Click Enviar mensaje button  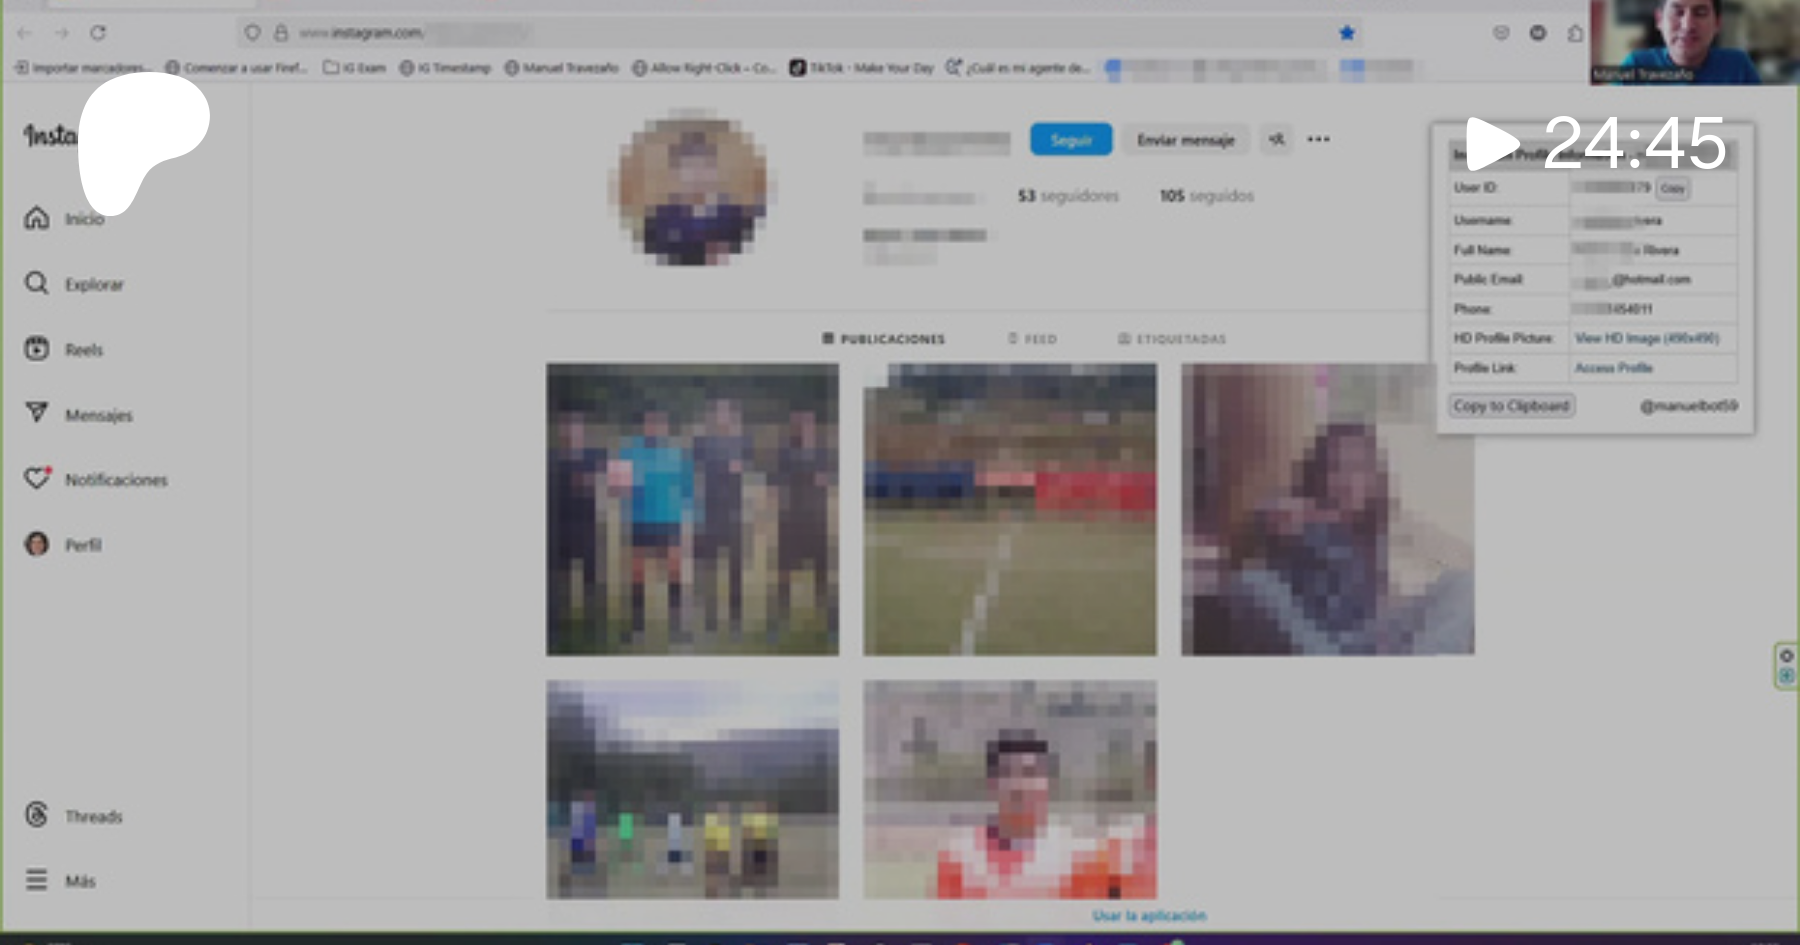1185,140
